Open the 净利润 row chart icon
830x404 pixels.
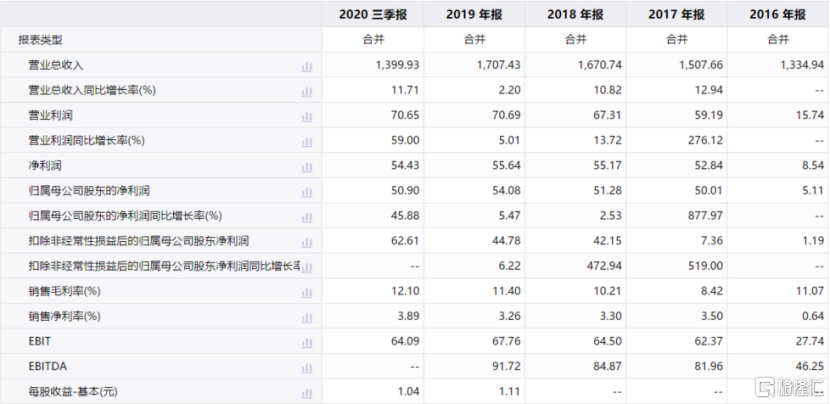(307, 166)
